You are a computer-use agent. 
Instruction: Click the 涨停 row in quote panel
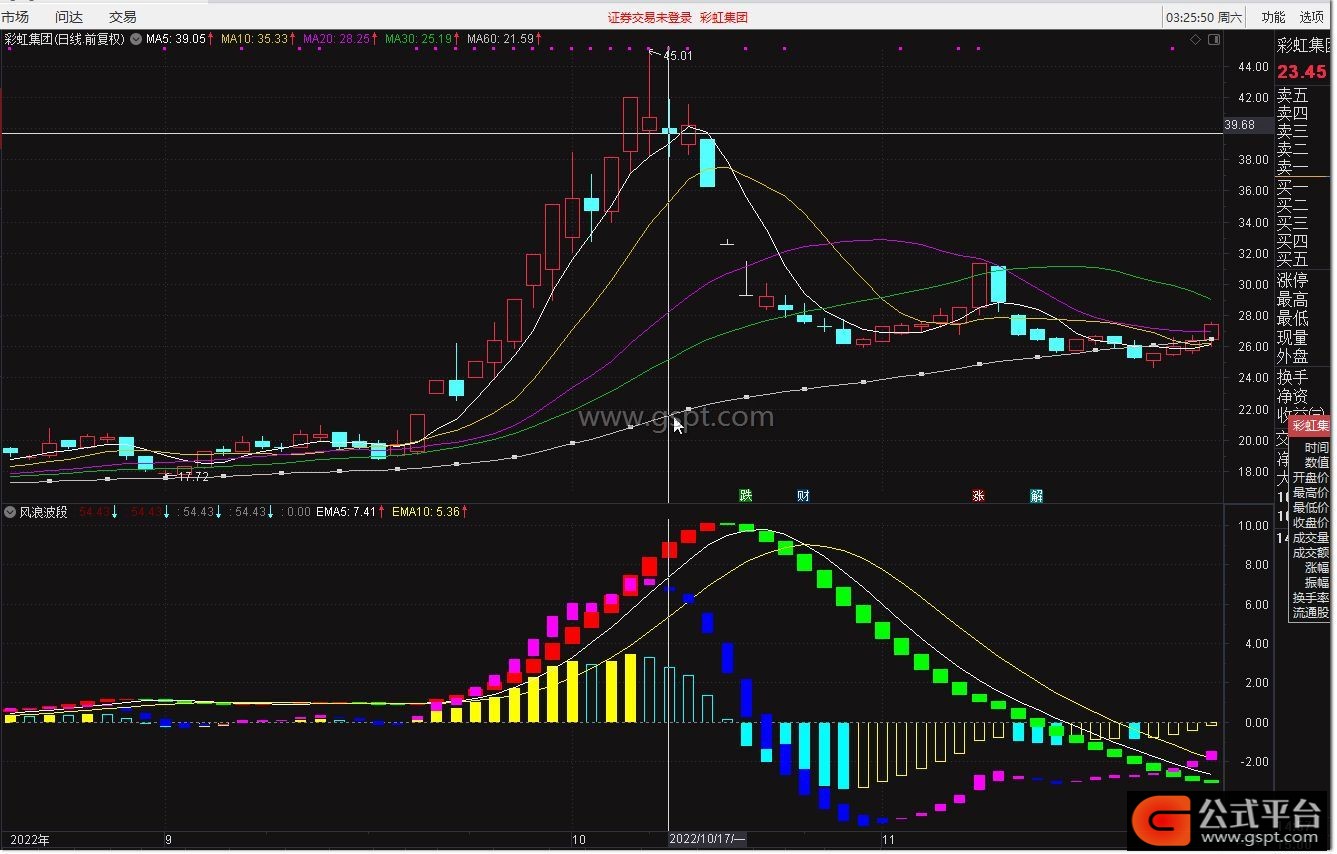1292,281
